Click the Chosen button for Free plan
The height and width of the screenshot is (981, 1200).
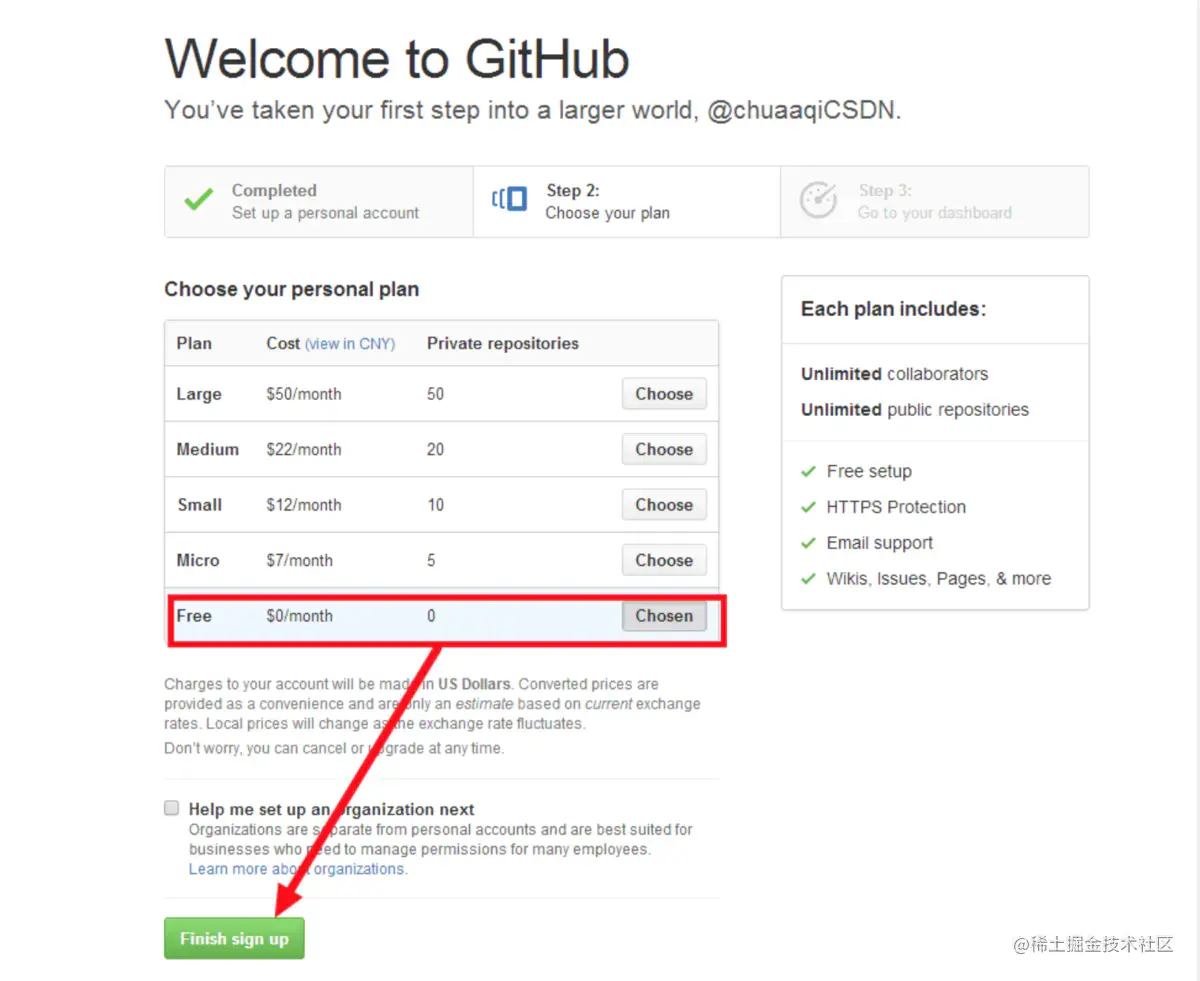664,616
